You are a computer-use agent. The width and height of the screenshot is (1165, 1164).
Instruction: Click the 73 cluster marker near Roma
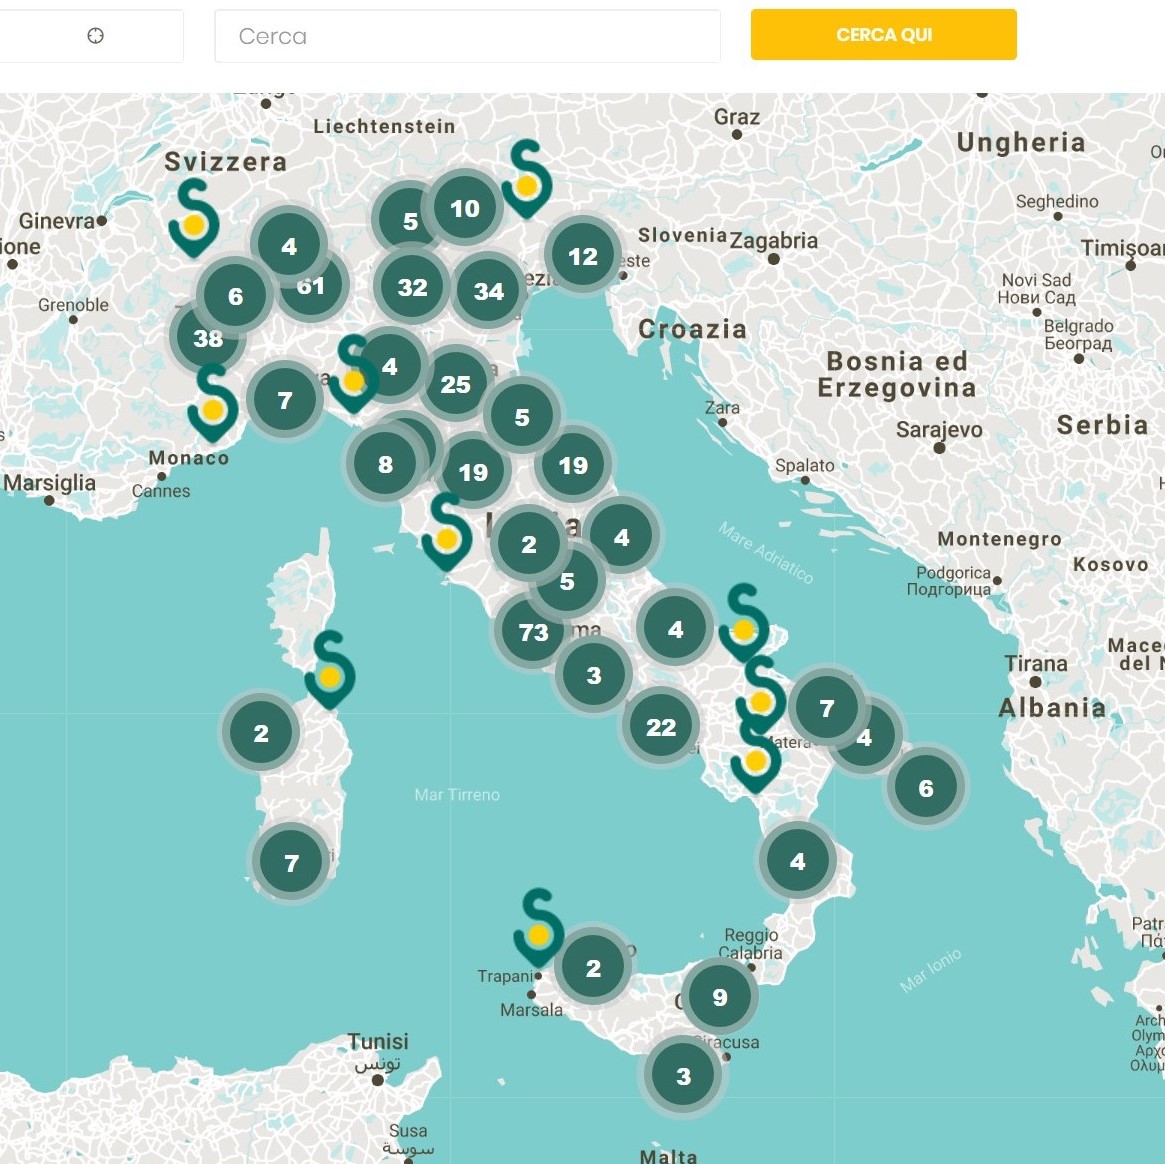coord(533,632)
